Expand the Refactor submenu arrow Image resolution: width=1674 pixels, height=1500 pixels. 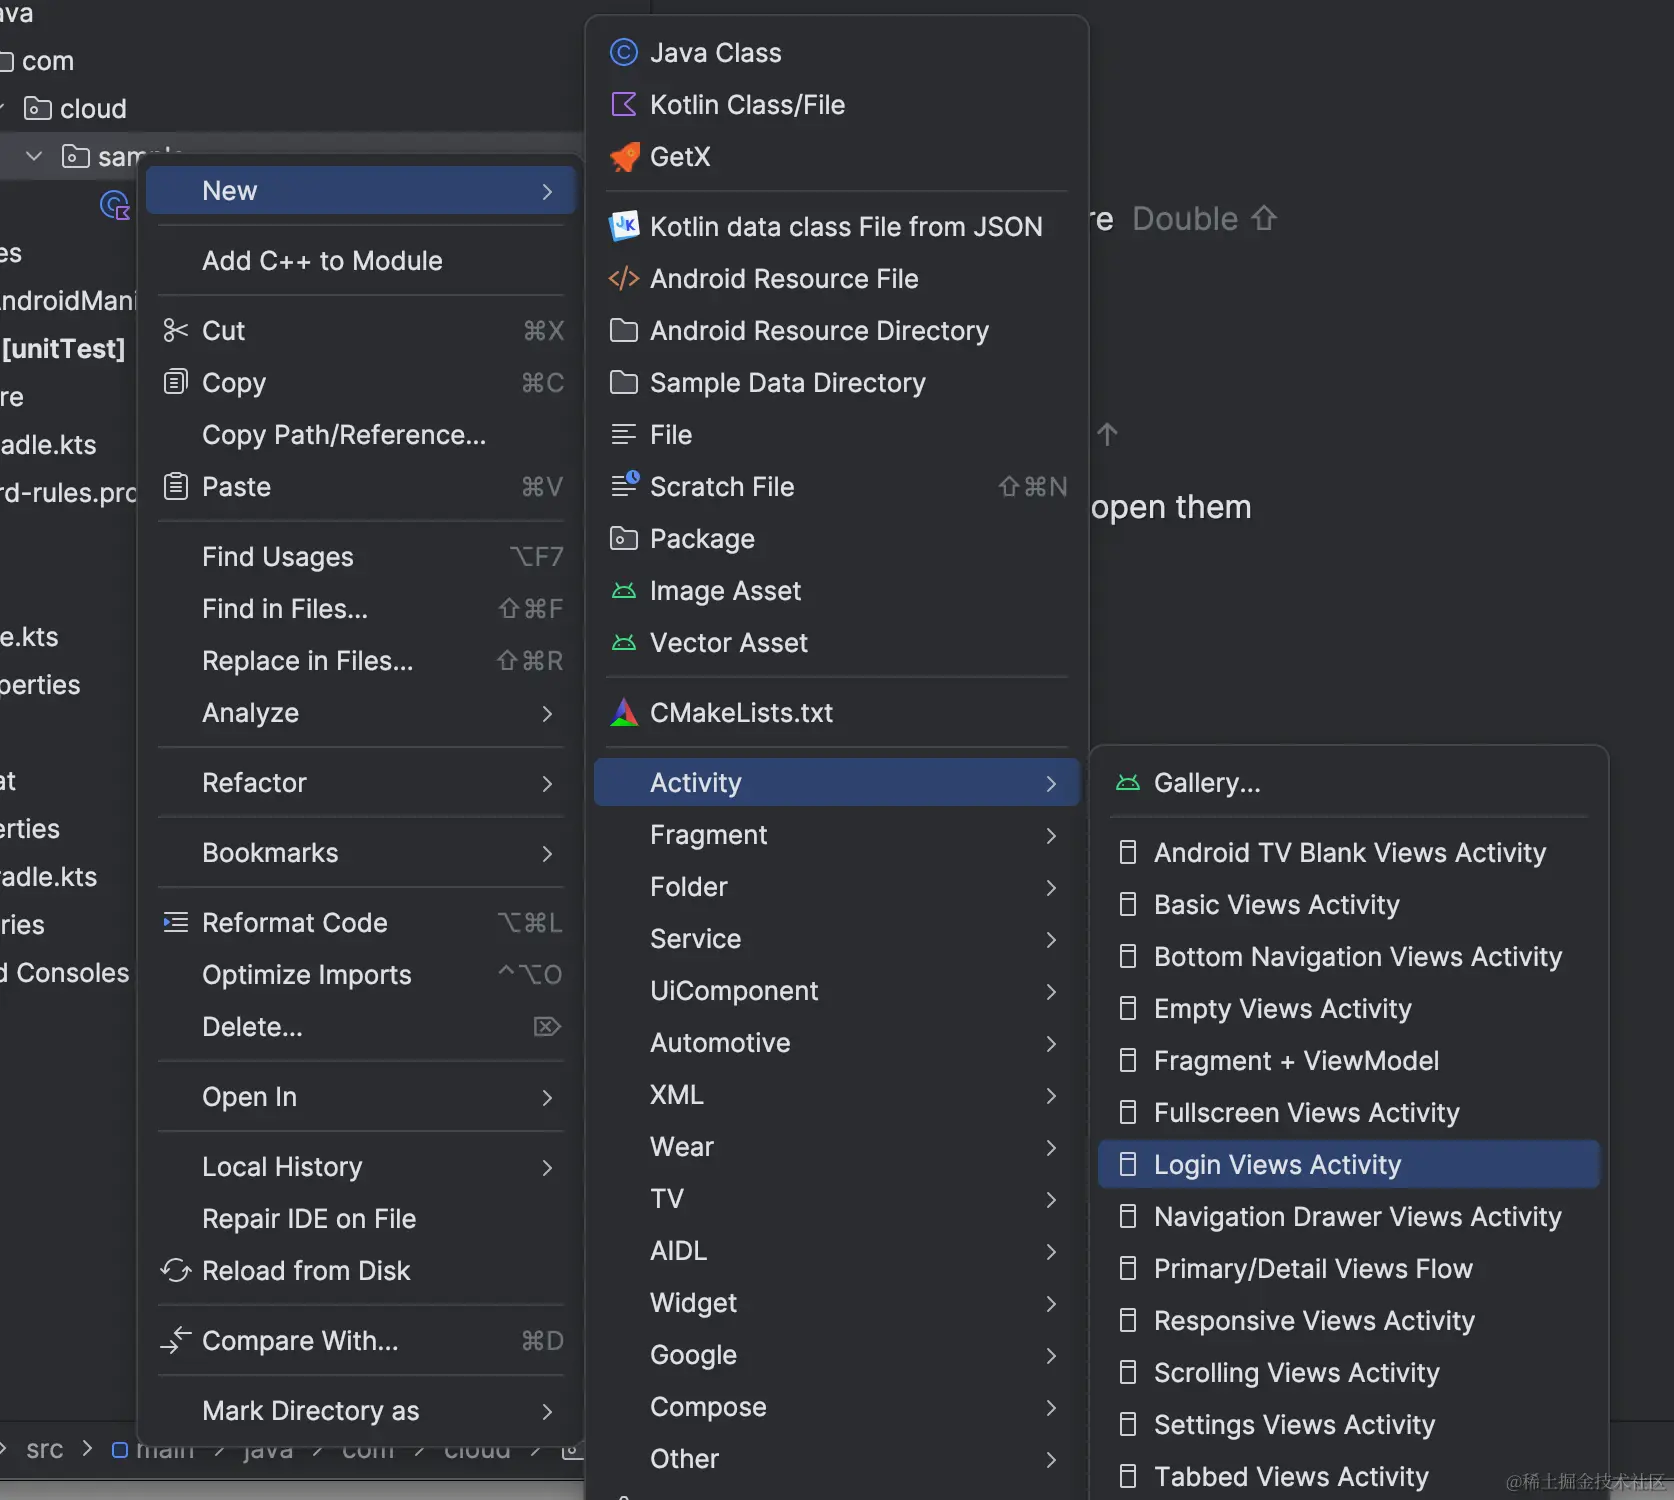click(547, 783)
